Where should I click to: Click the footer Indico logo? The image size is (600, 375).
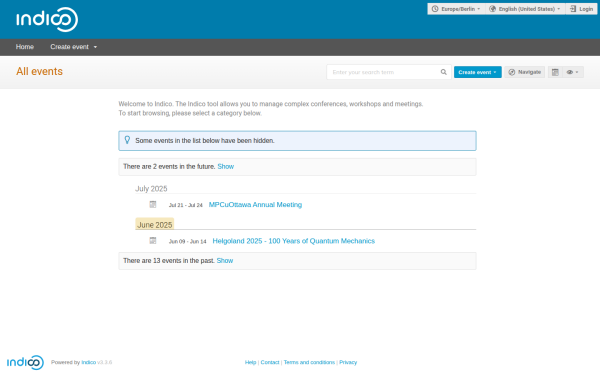[25, 362]
